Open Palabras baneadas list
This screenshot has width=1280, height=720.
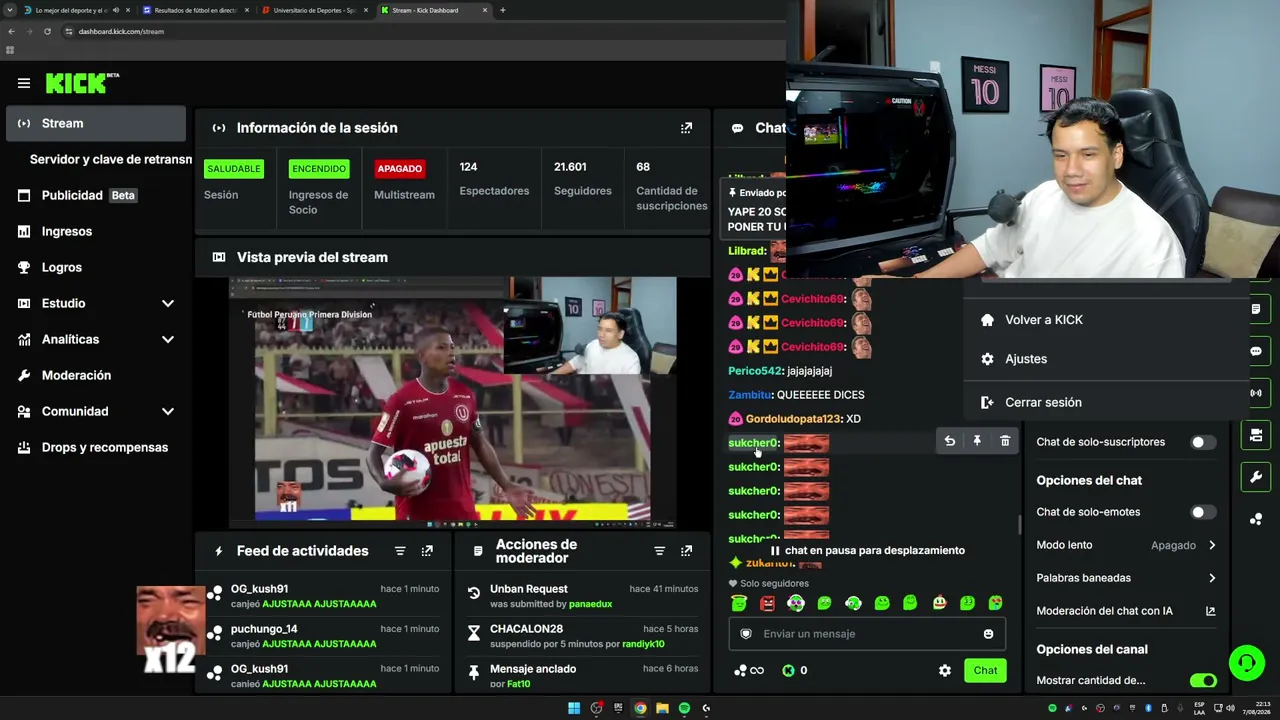click(1126, 578)
